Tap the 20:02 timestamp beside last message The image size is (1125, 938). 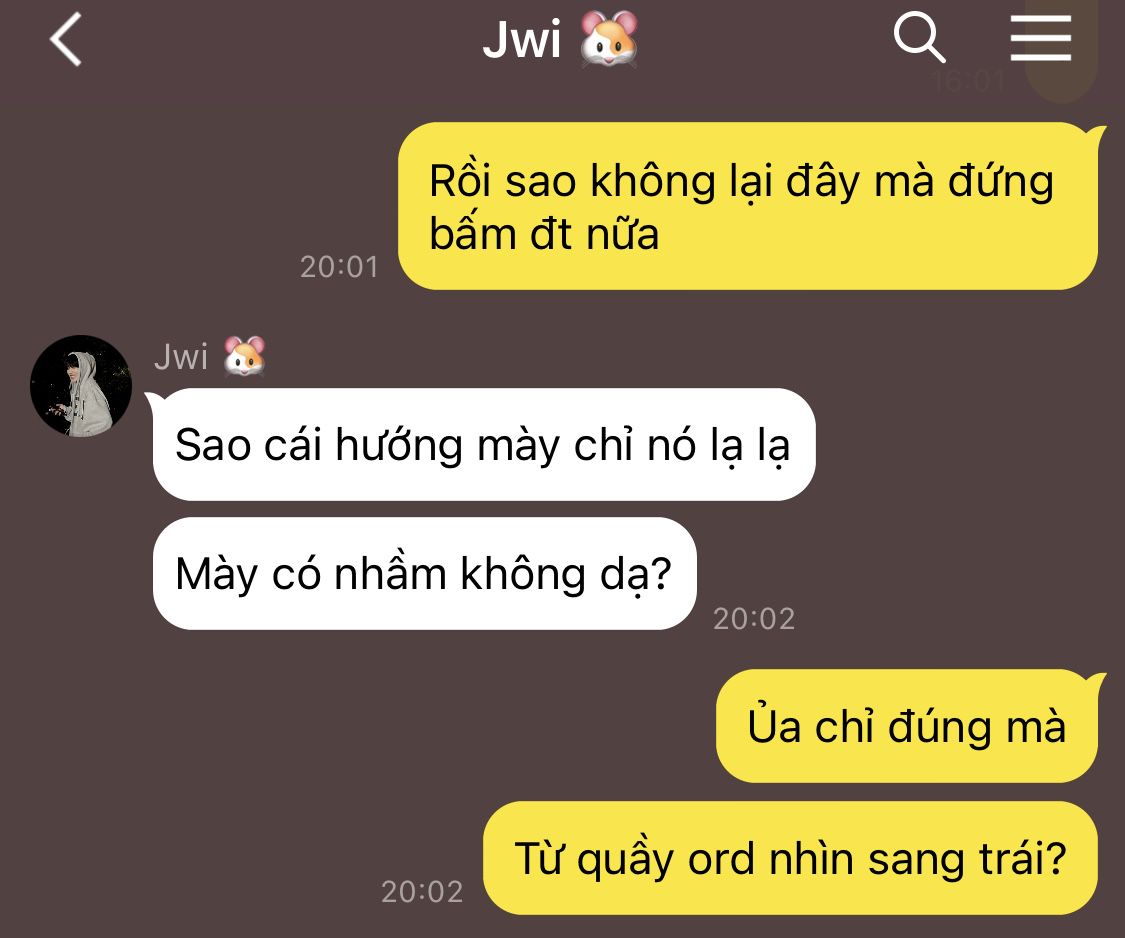422,891
